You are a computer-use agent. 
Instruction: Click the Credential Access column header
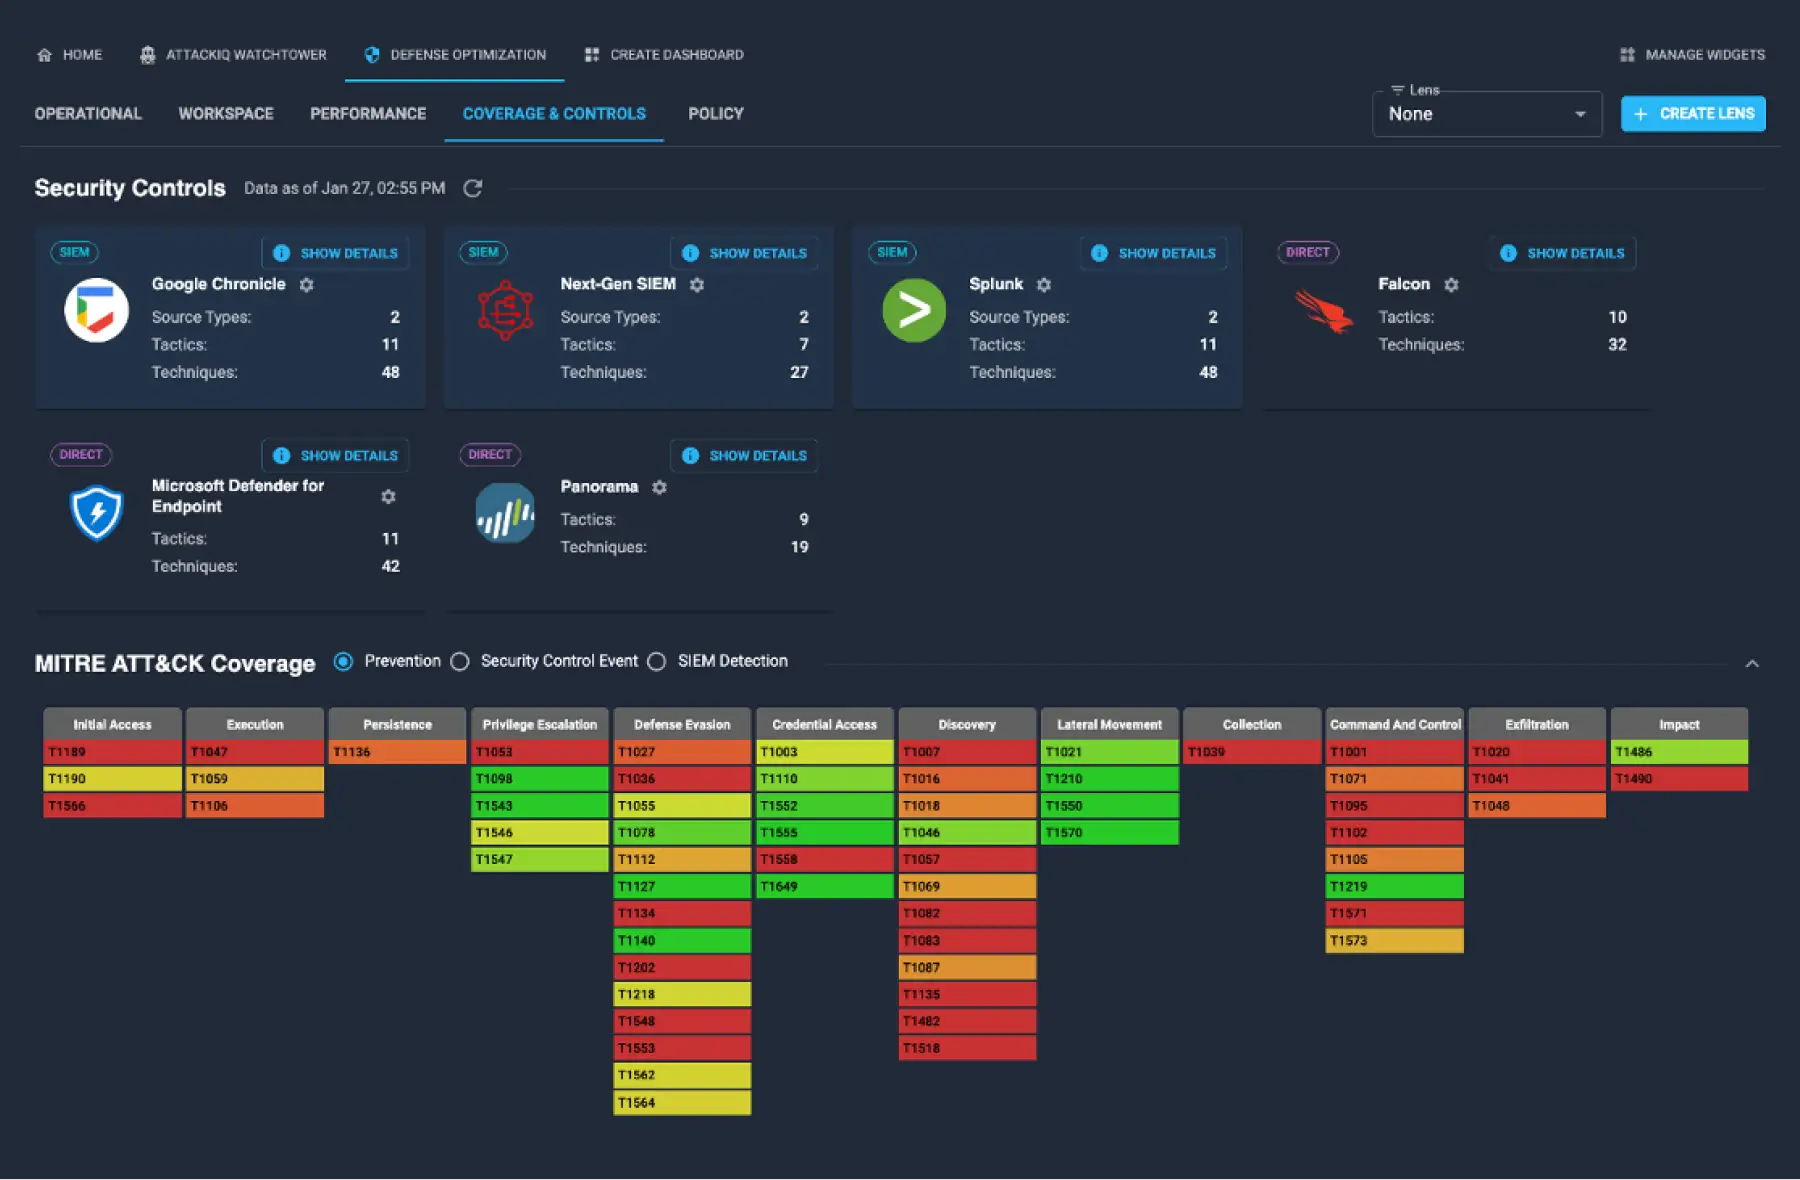[825, 724]
